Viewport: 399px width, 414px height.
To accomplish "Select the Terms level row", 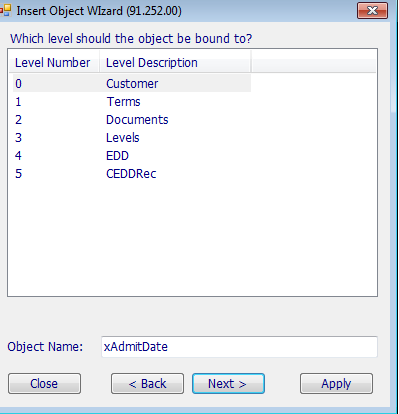I will (132, 101).
